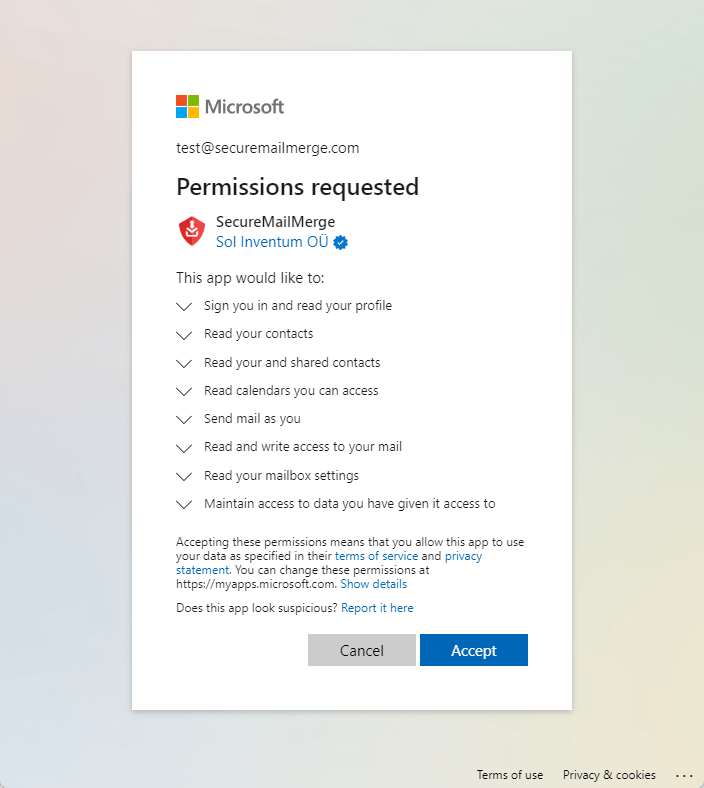704x788 pixels.
Task: Open the Sol Inventum OÜ publisher link
Action: coord(273,242)
